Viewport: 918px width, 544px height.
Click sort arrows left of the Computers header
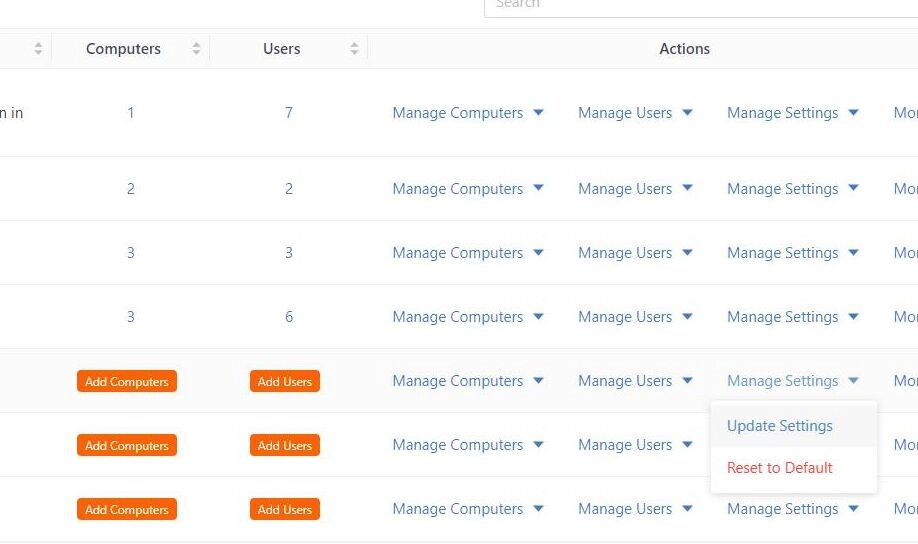pos(38,49)
